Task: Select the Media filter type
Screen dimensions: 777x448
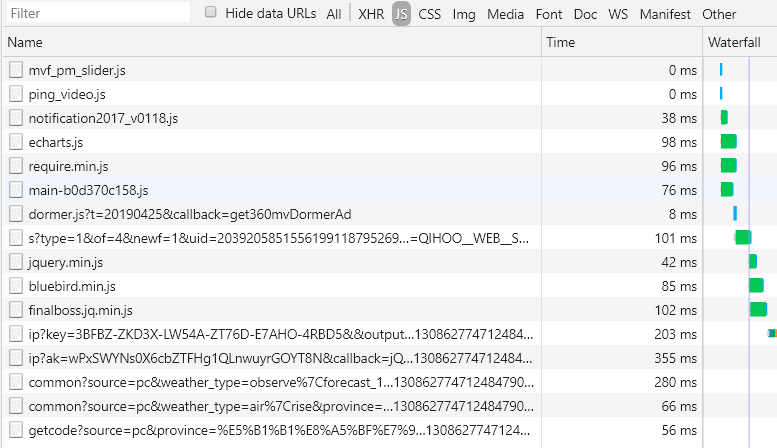Action: point(505,14)
